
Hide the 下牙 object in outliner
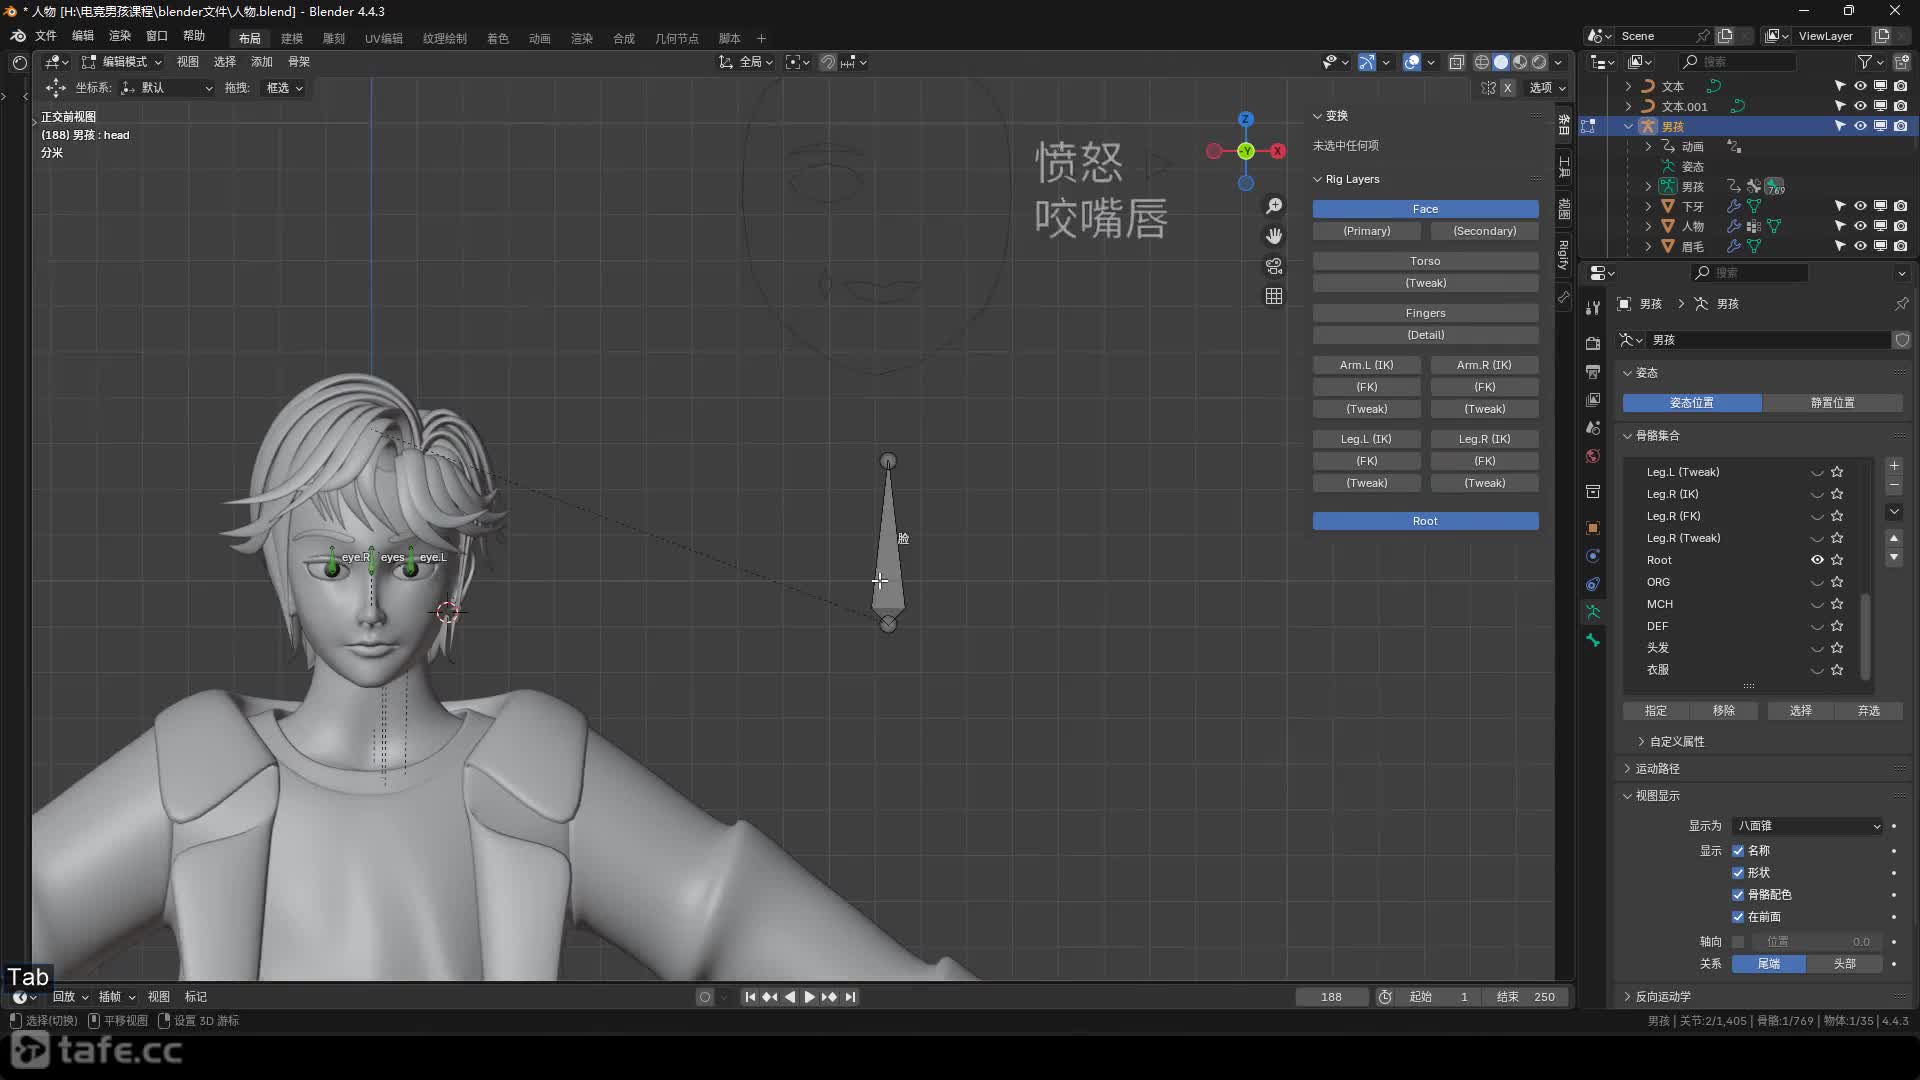point(1860,206)
